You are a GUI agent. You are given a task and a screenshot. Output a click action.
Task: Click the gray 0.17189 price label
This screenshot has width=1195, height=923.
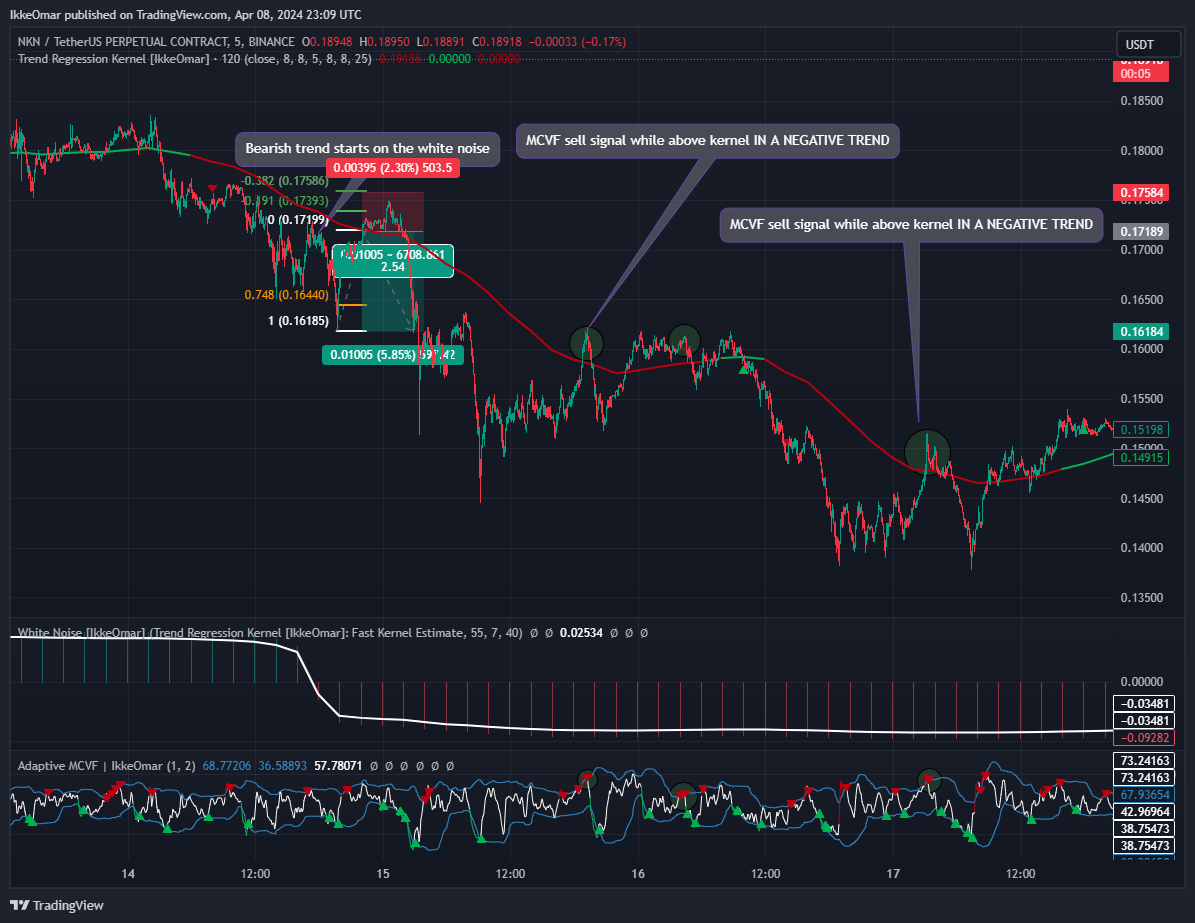(1141, 231)
